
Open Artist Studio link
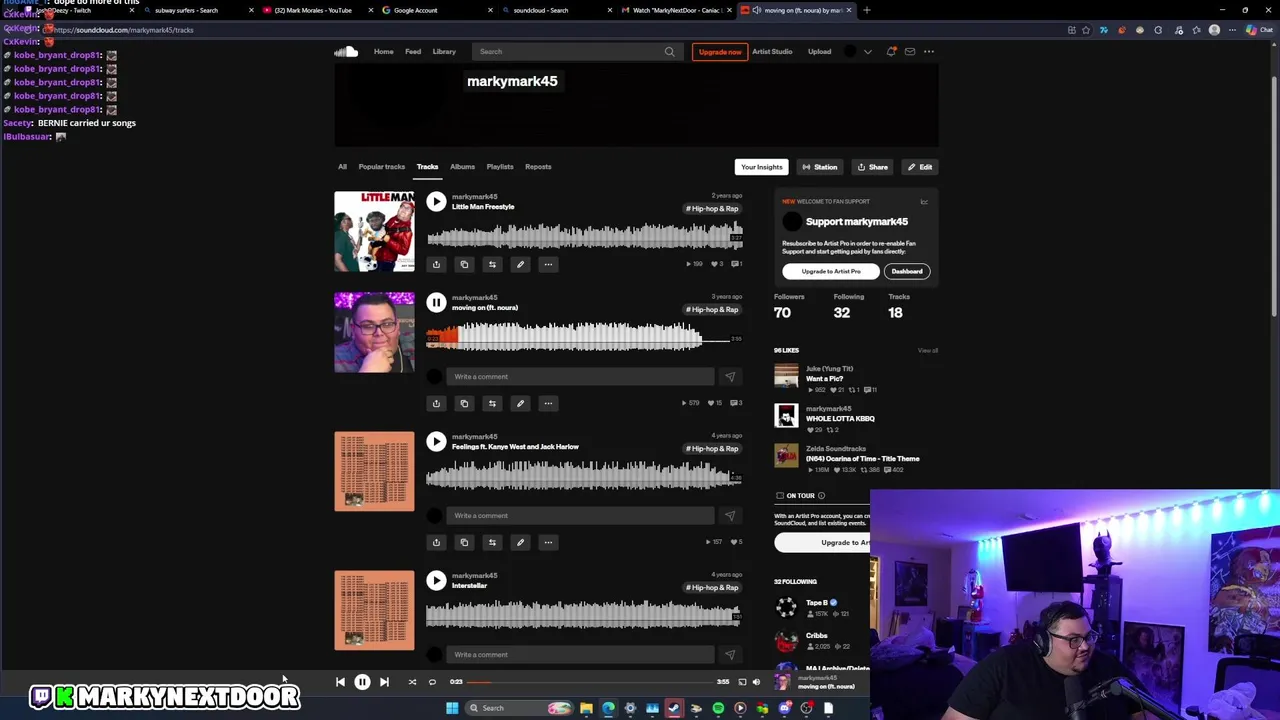[x=772, y=51]
